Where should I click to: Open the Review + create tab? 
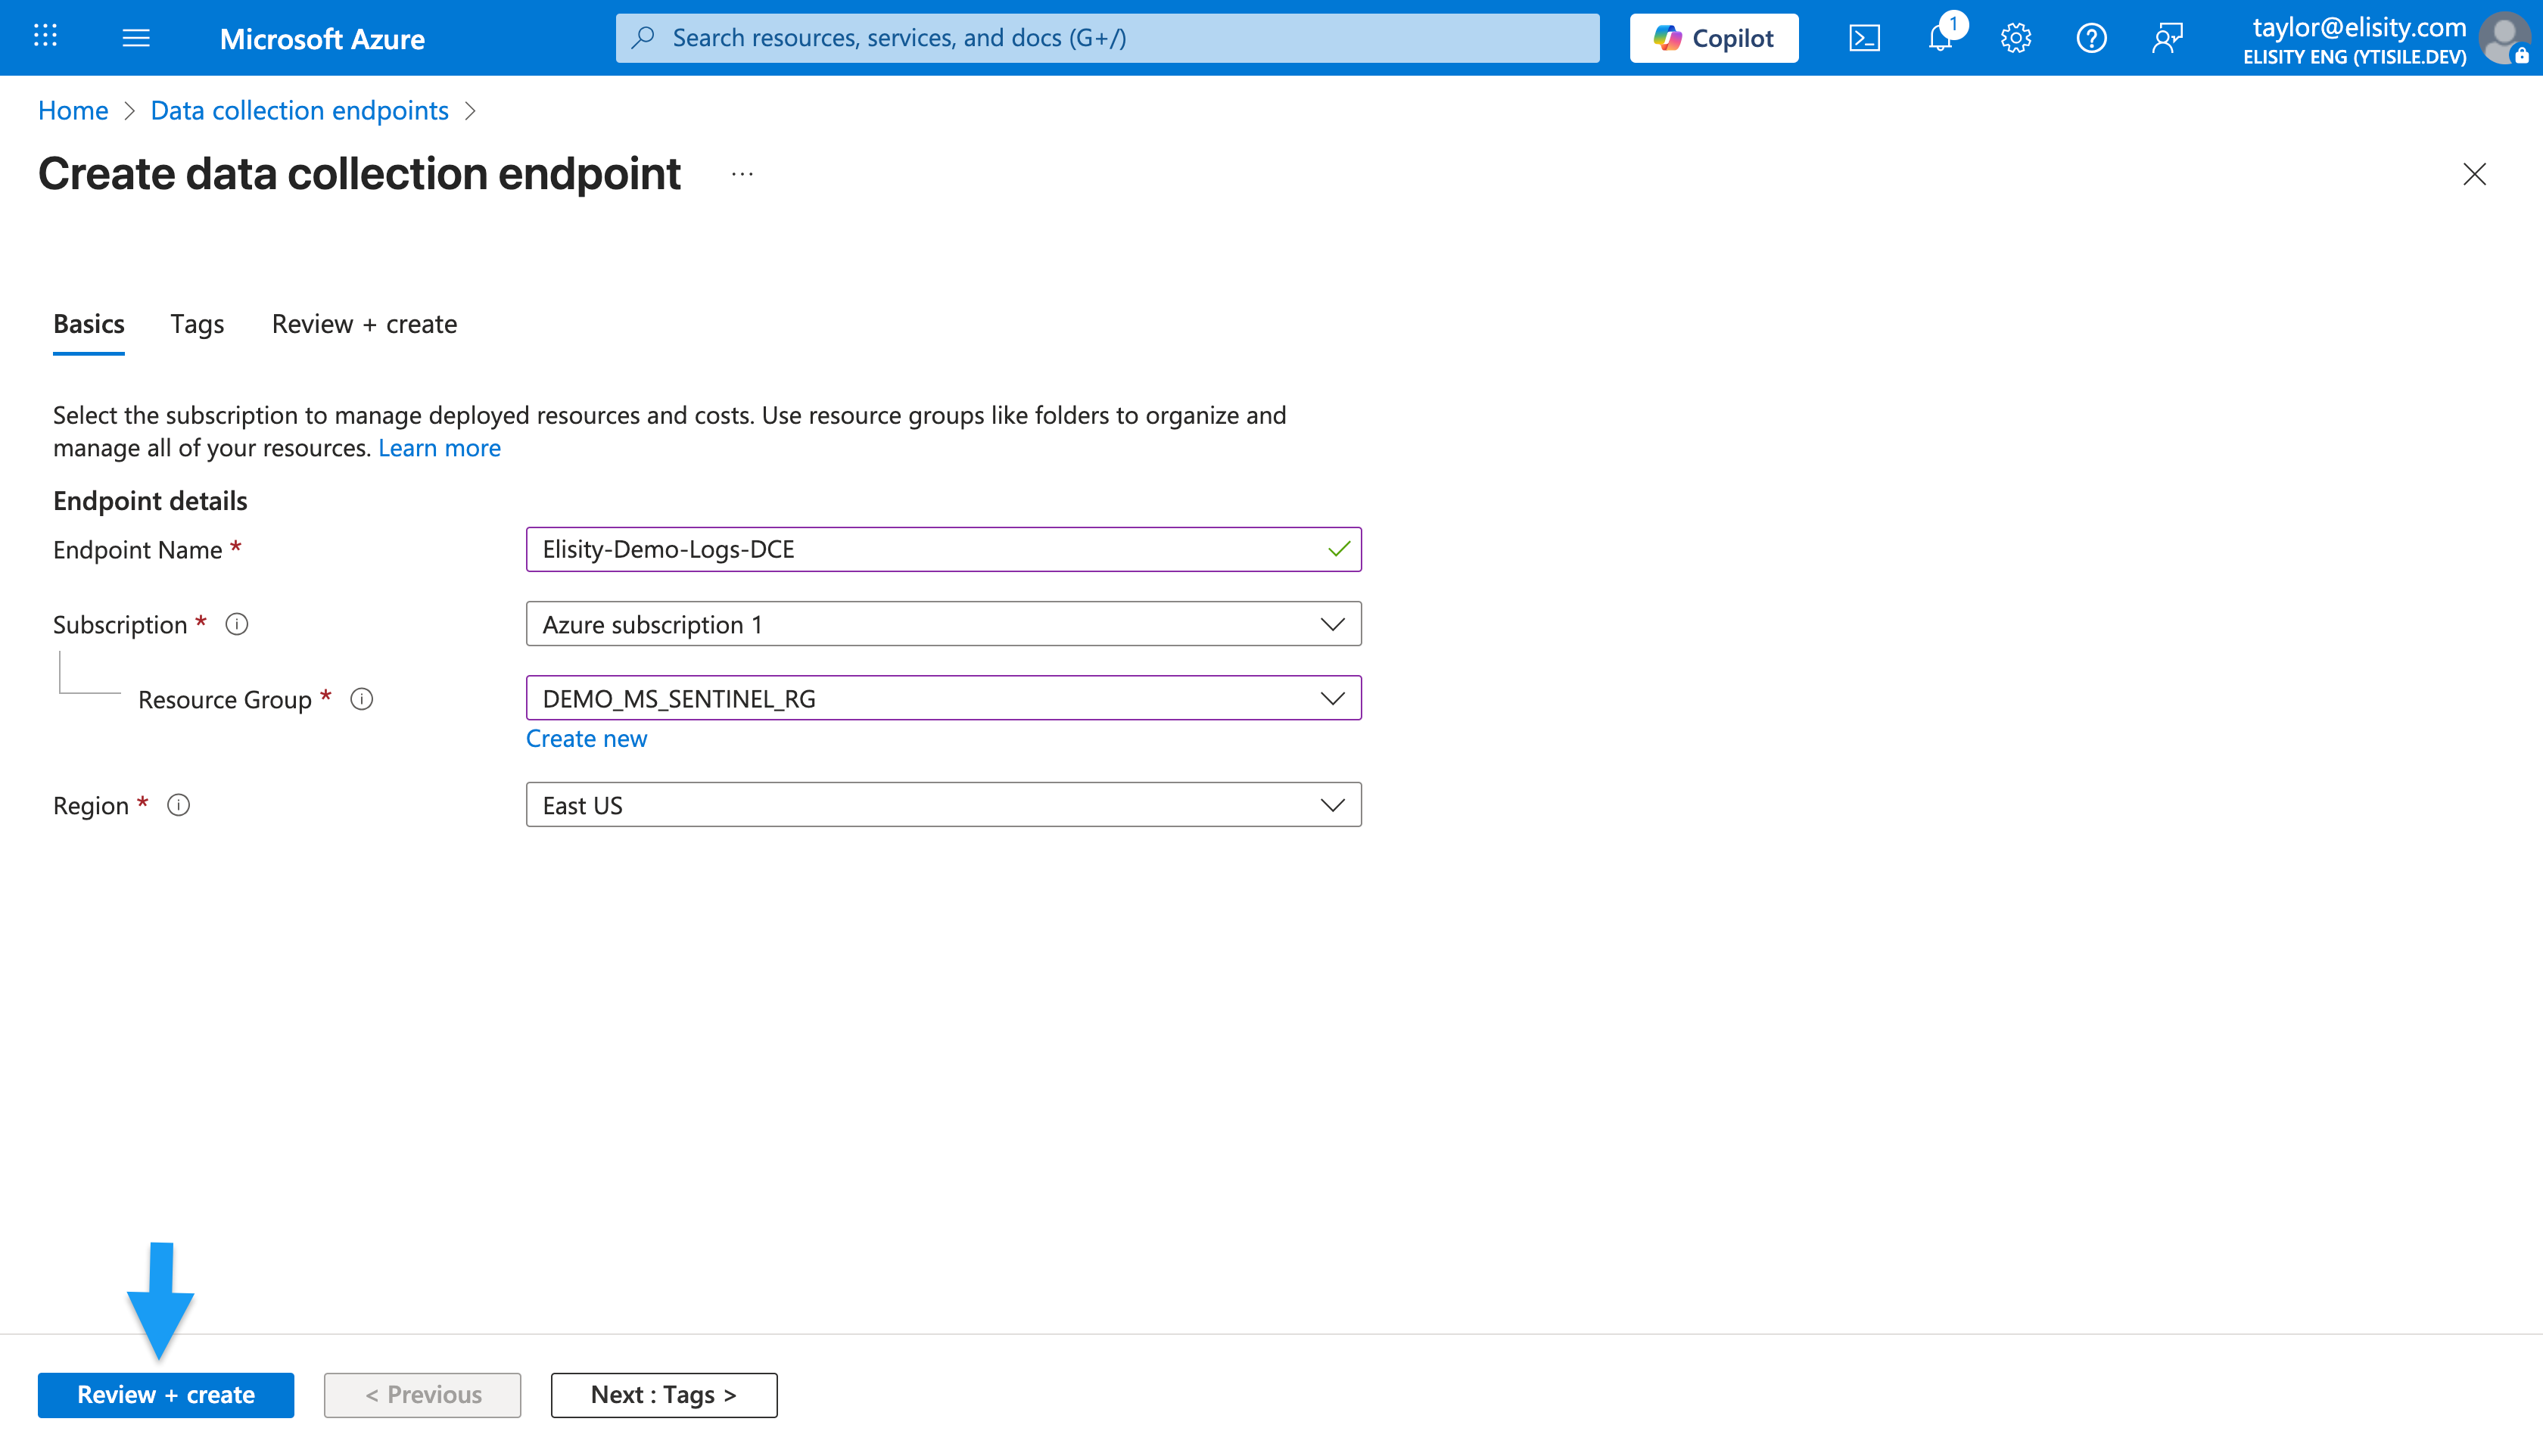[363, 323]
